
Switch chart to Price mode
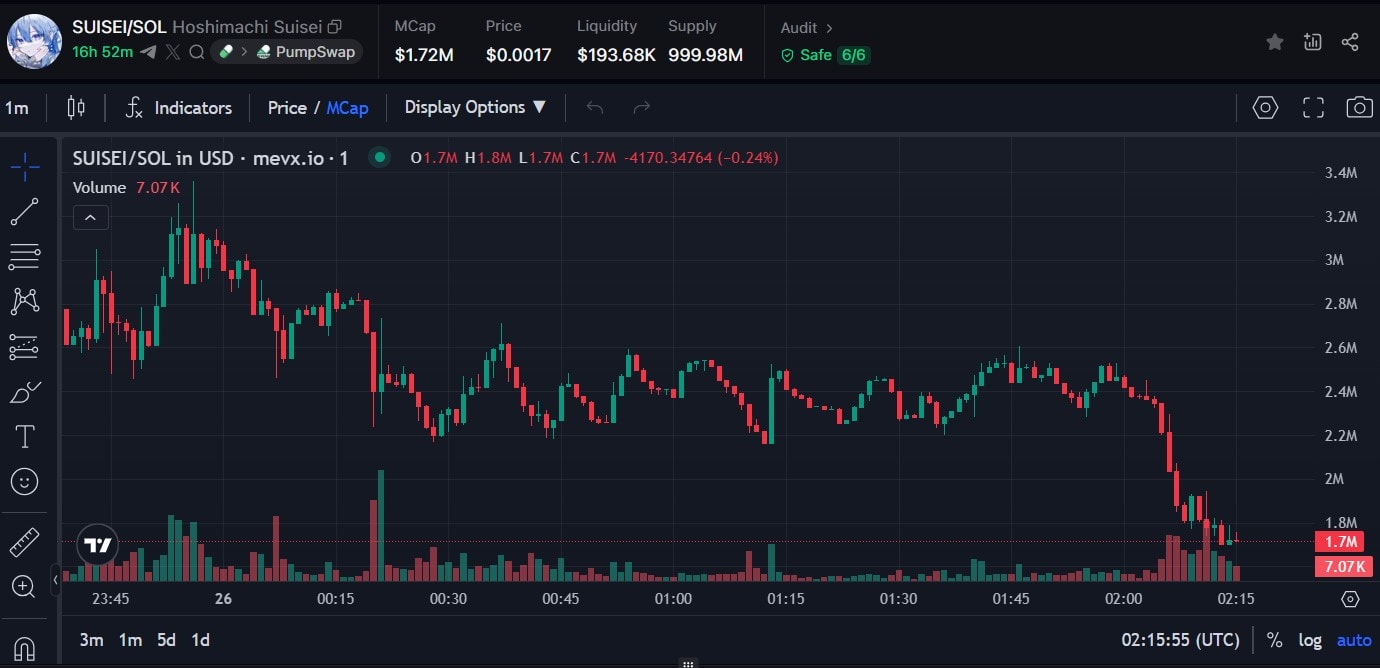point(287,108)
